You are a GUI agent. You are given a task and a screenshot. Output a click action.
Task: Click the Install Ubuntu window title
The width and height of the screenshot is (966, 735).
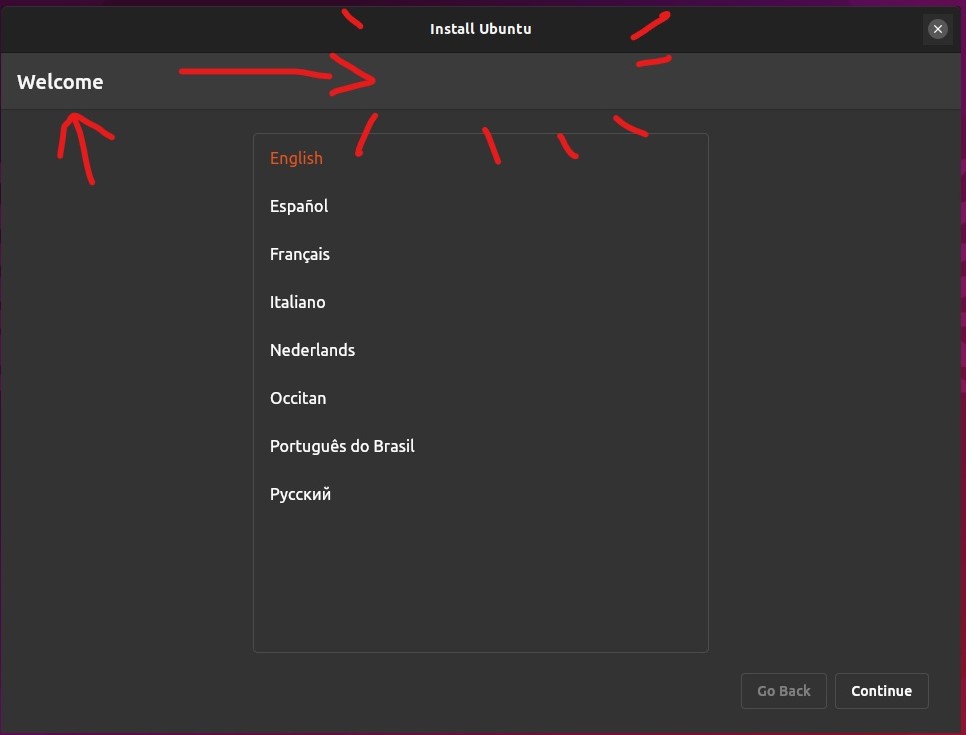coord(481,29)
